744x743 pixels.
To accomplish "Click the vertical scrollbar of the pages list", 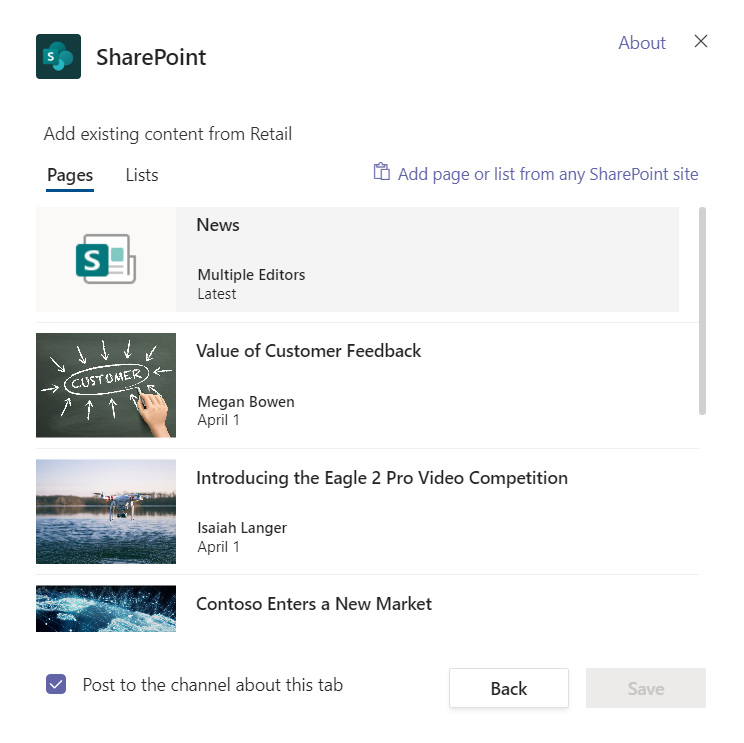I will click(702, 311).
